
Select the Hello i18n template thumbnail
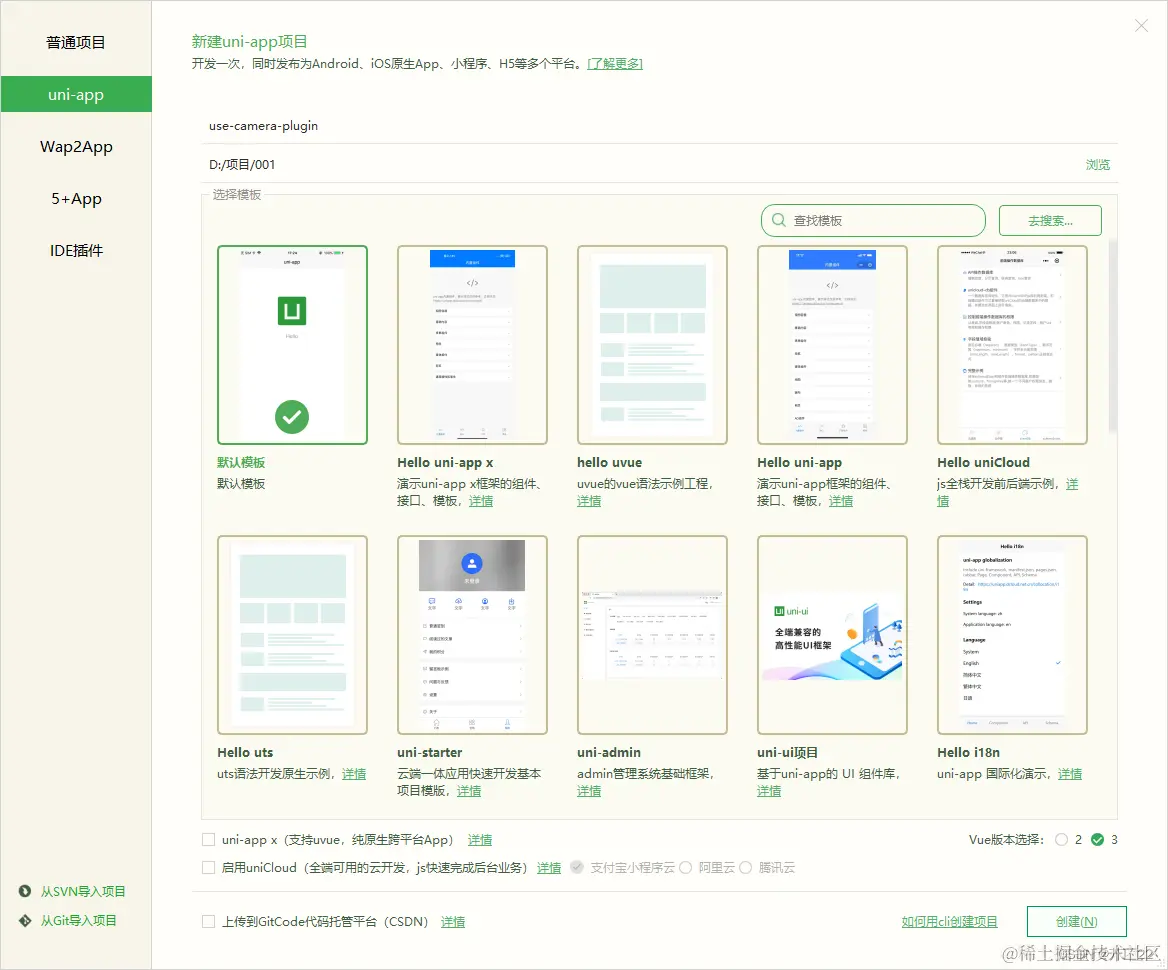click(x=1012, y=635)
